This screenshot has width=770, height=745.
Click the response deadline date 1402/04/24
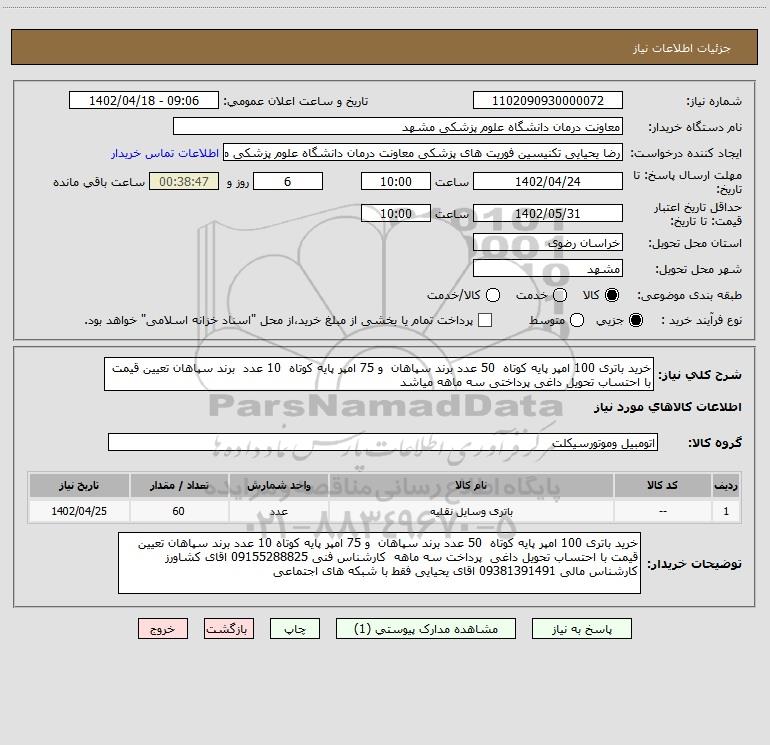tap(548, 182)
